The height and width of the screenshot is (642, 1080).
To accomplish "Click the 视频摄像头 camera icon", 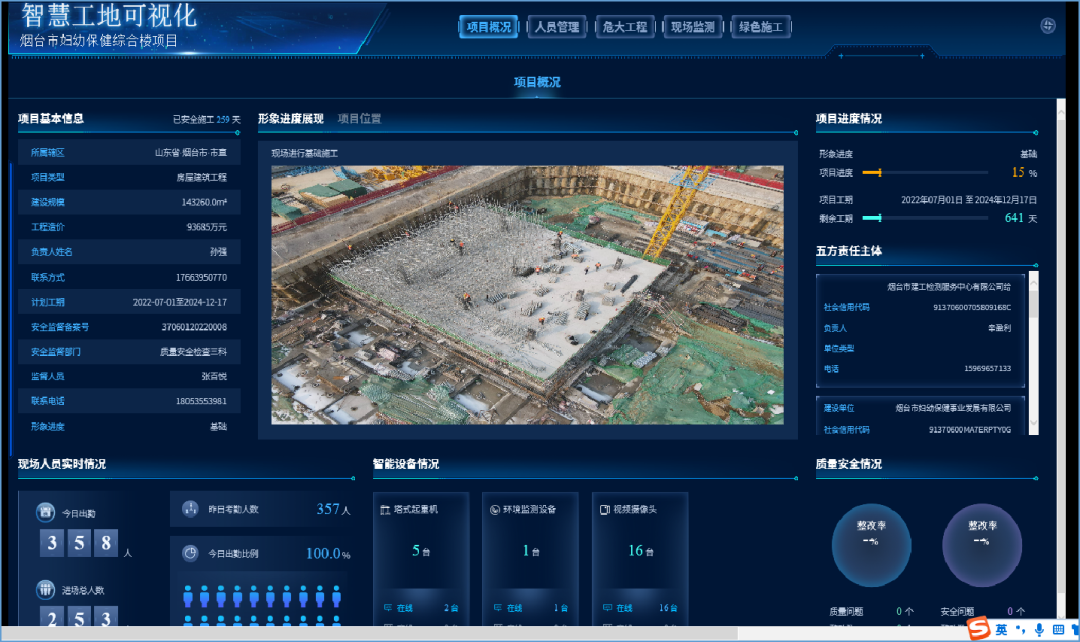I will pos(604,509).
